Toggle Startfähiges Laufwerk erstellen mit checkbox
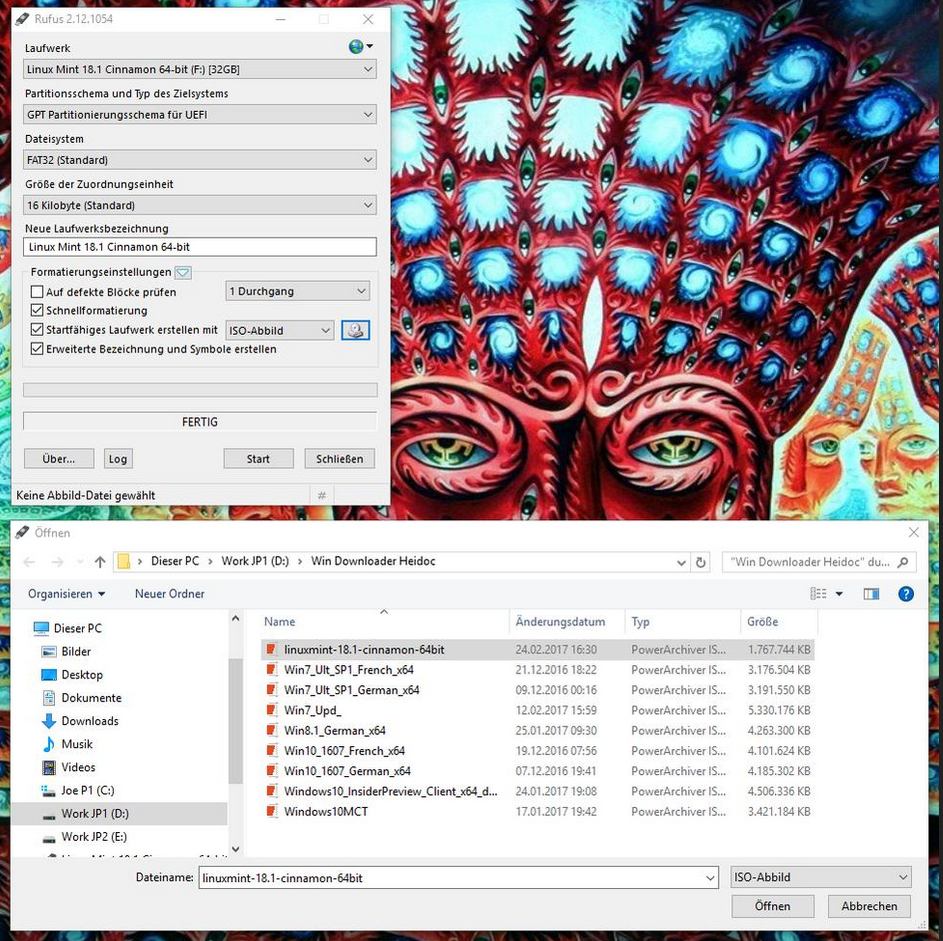This screenshot has height=941, width=943. pyautogui.click(x=37, y=330)
